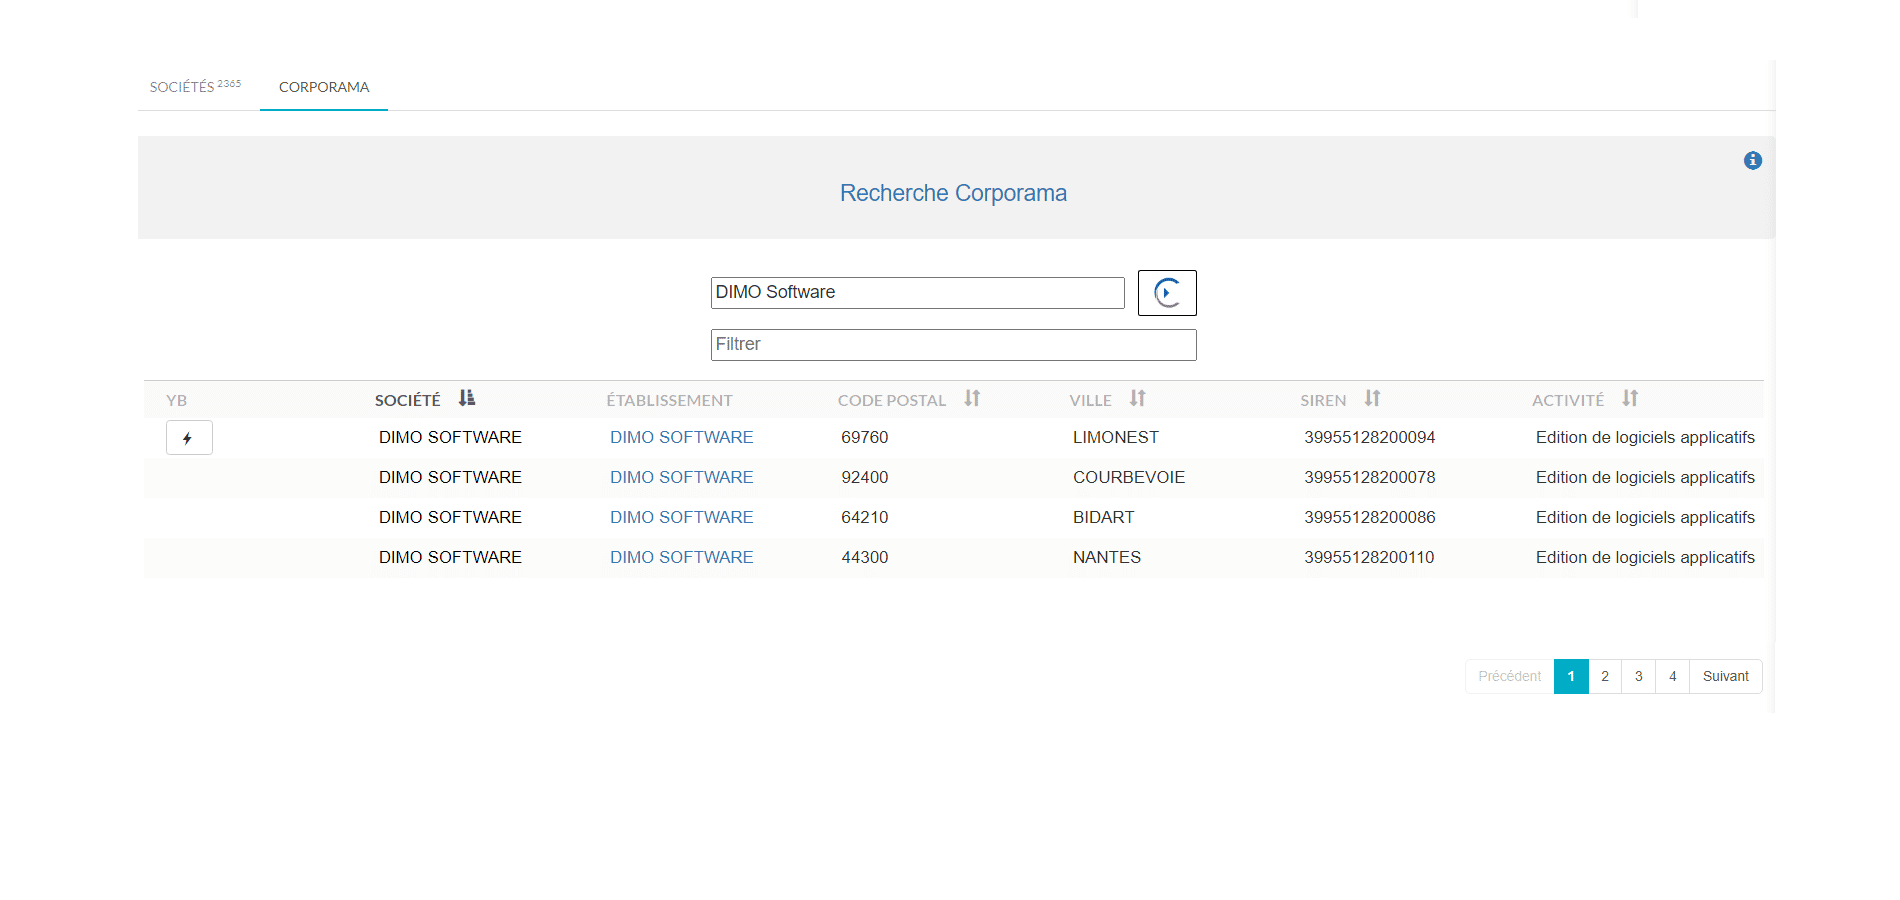1900x900 pixels.
Task: Run the Corporama search button
Action: (x=1166, y=293)
